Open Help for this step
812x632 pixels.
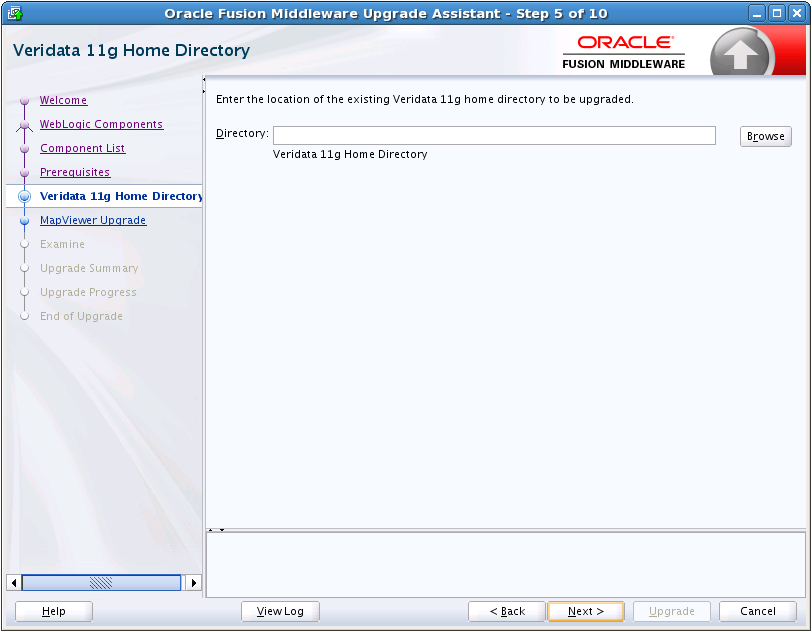point(54,611)
